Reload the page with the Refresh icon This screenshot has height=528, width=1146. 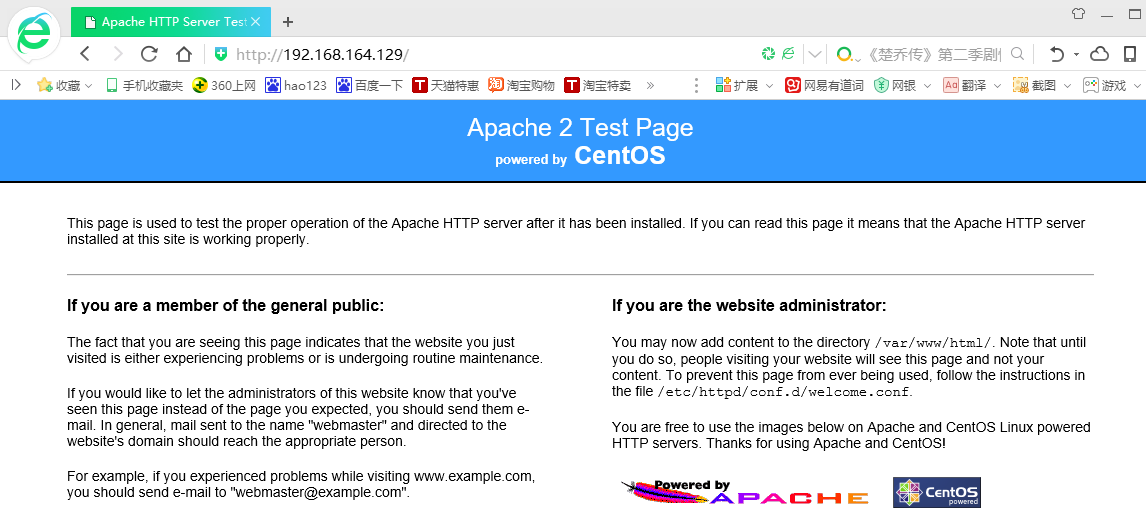149,54
